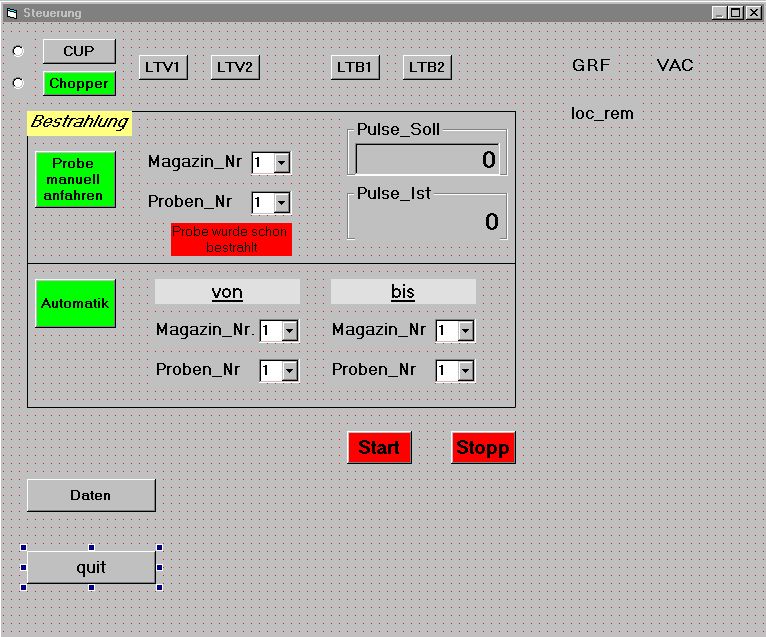Open the Proben_Nr dropdown in Bestrahlung
Image resolution: width=766 pixels, height=637 pixels.
coord(281,202)
